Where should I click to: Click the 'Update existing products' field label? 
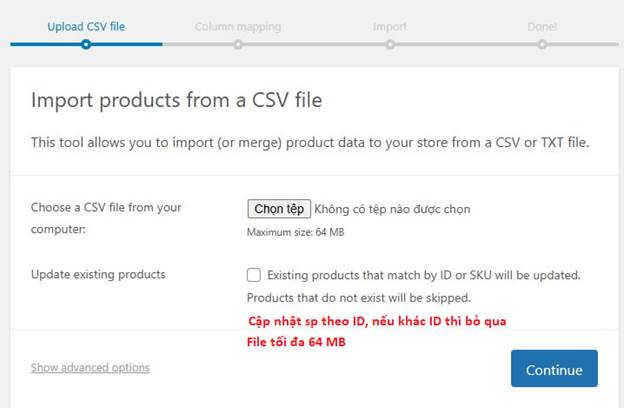coord(98,274)
